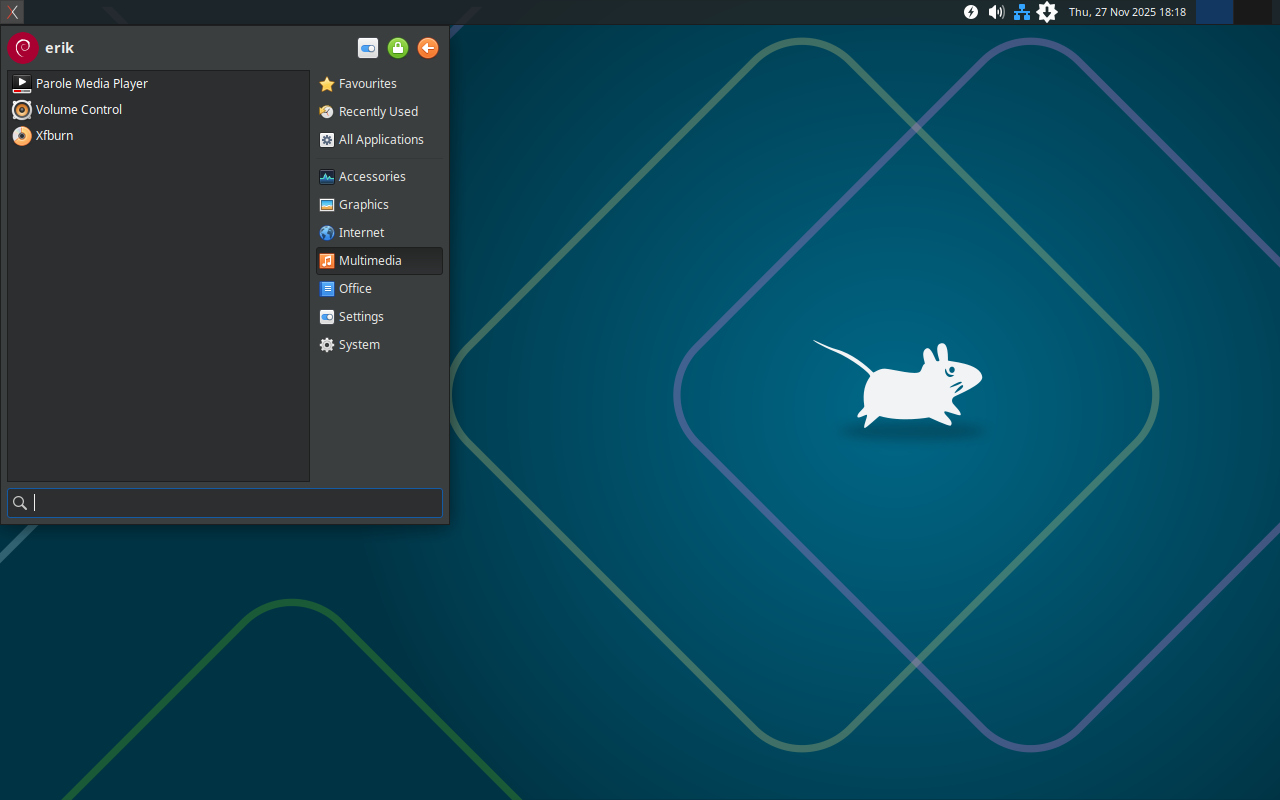This screenshot has height=800, width=1280.
Task: Open the Recently Used list
Action: click(x=378, y=111)
